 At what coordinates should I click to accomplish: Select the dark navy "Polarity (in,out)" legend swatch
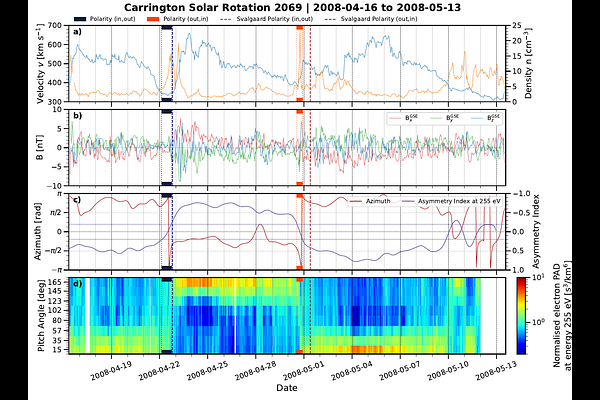point(79,19)
